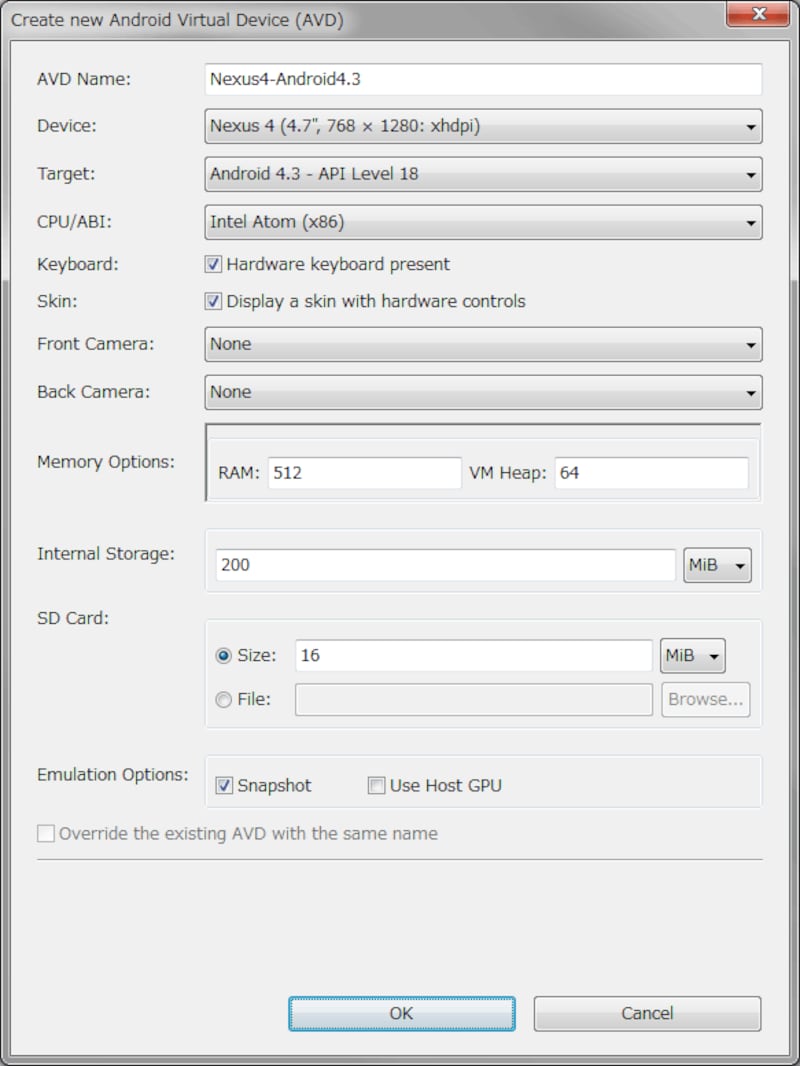Click the VM Heap value field
This screenshot has width=800, height=1066.
651,473
